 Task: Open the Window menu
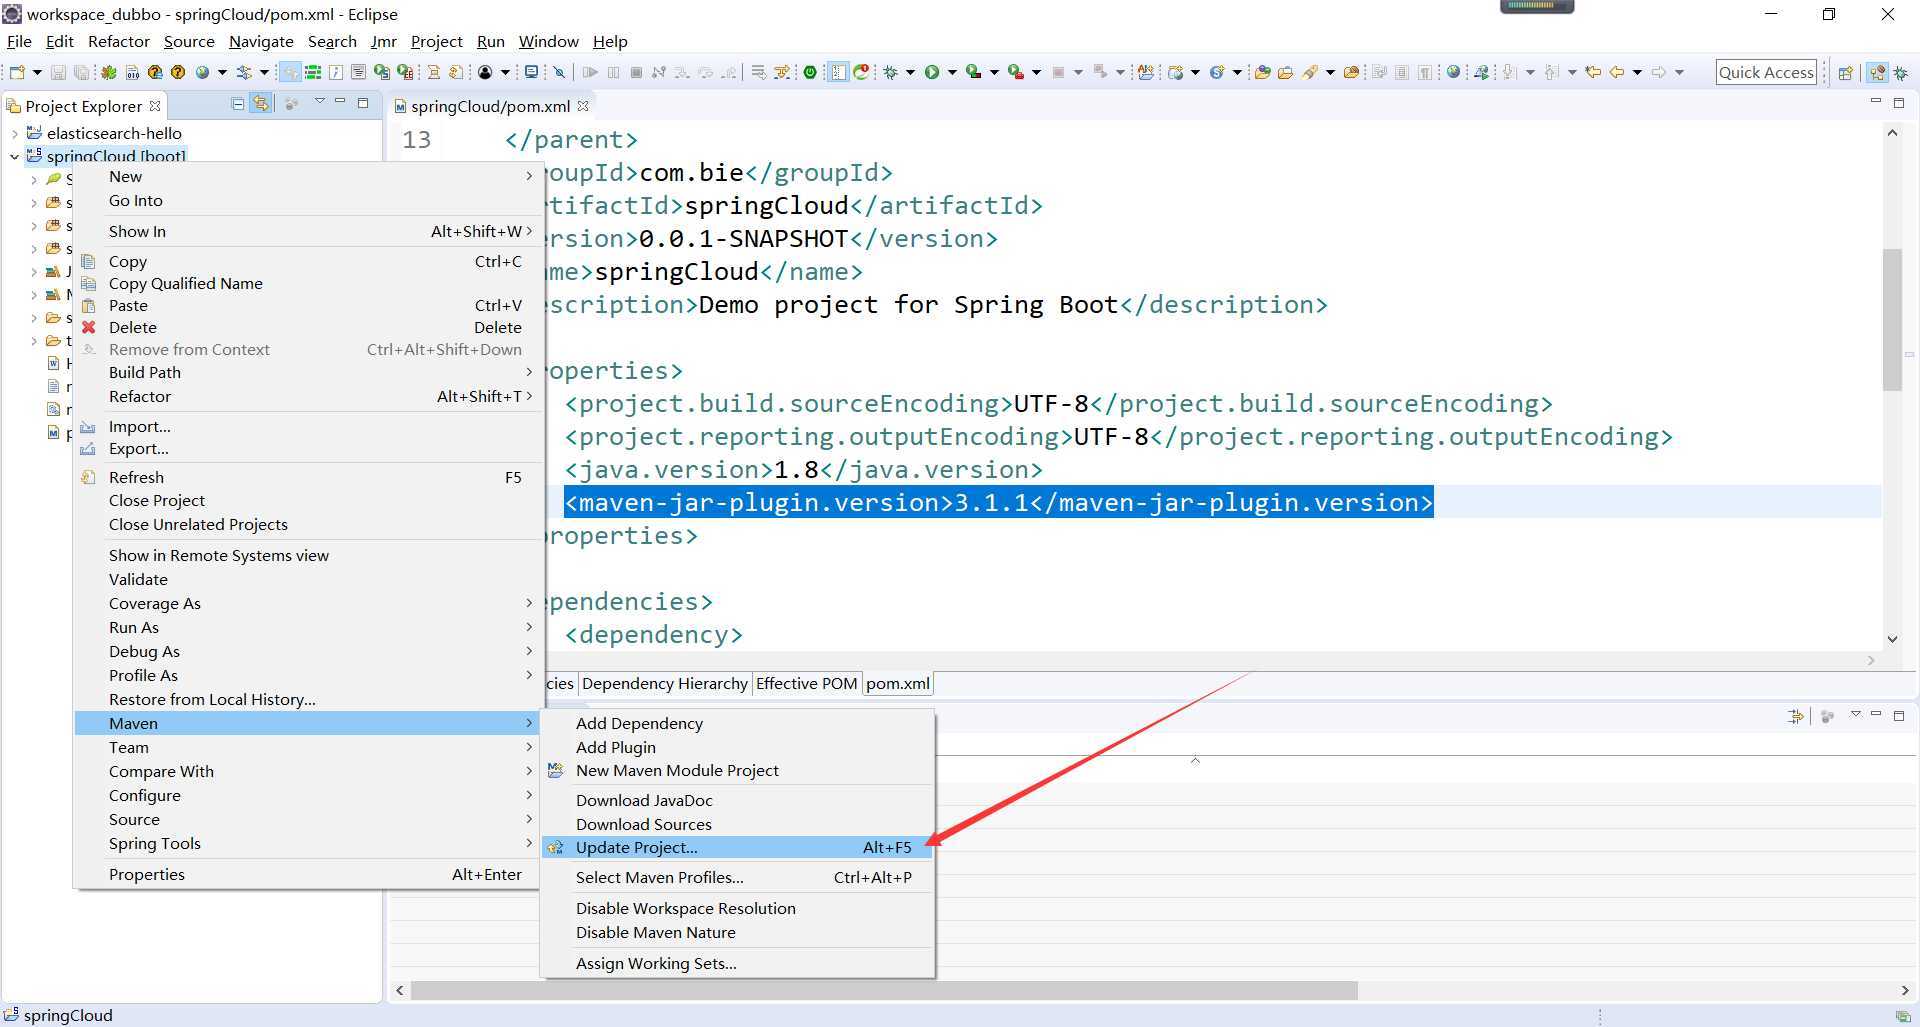coord(548,41)
